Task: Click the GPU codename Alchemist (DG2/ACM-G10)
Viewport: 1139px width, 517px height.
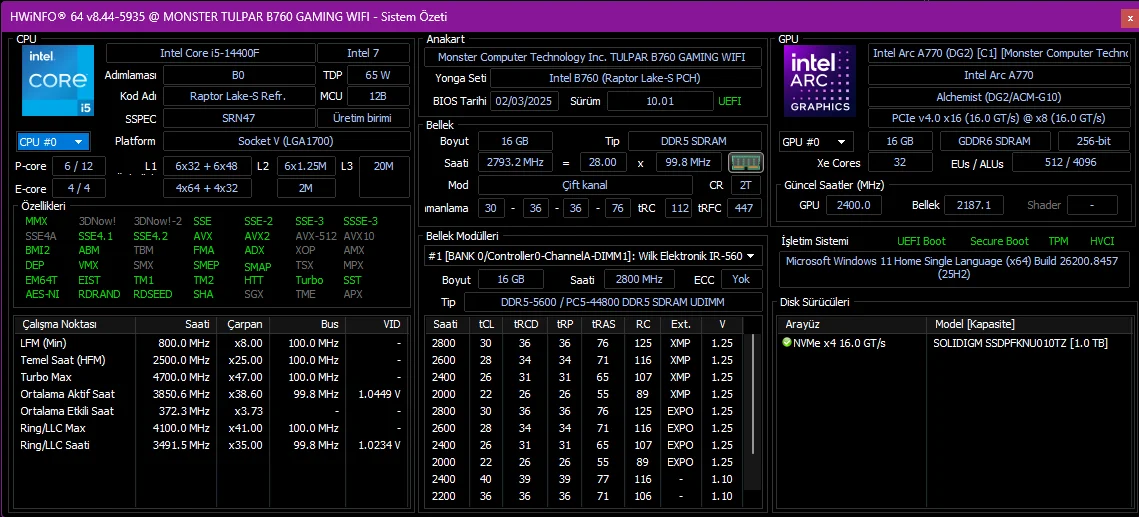Action: (999, 97)
